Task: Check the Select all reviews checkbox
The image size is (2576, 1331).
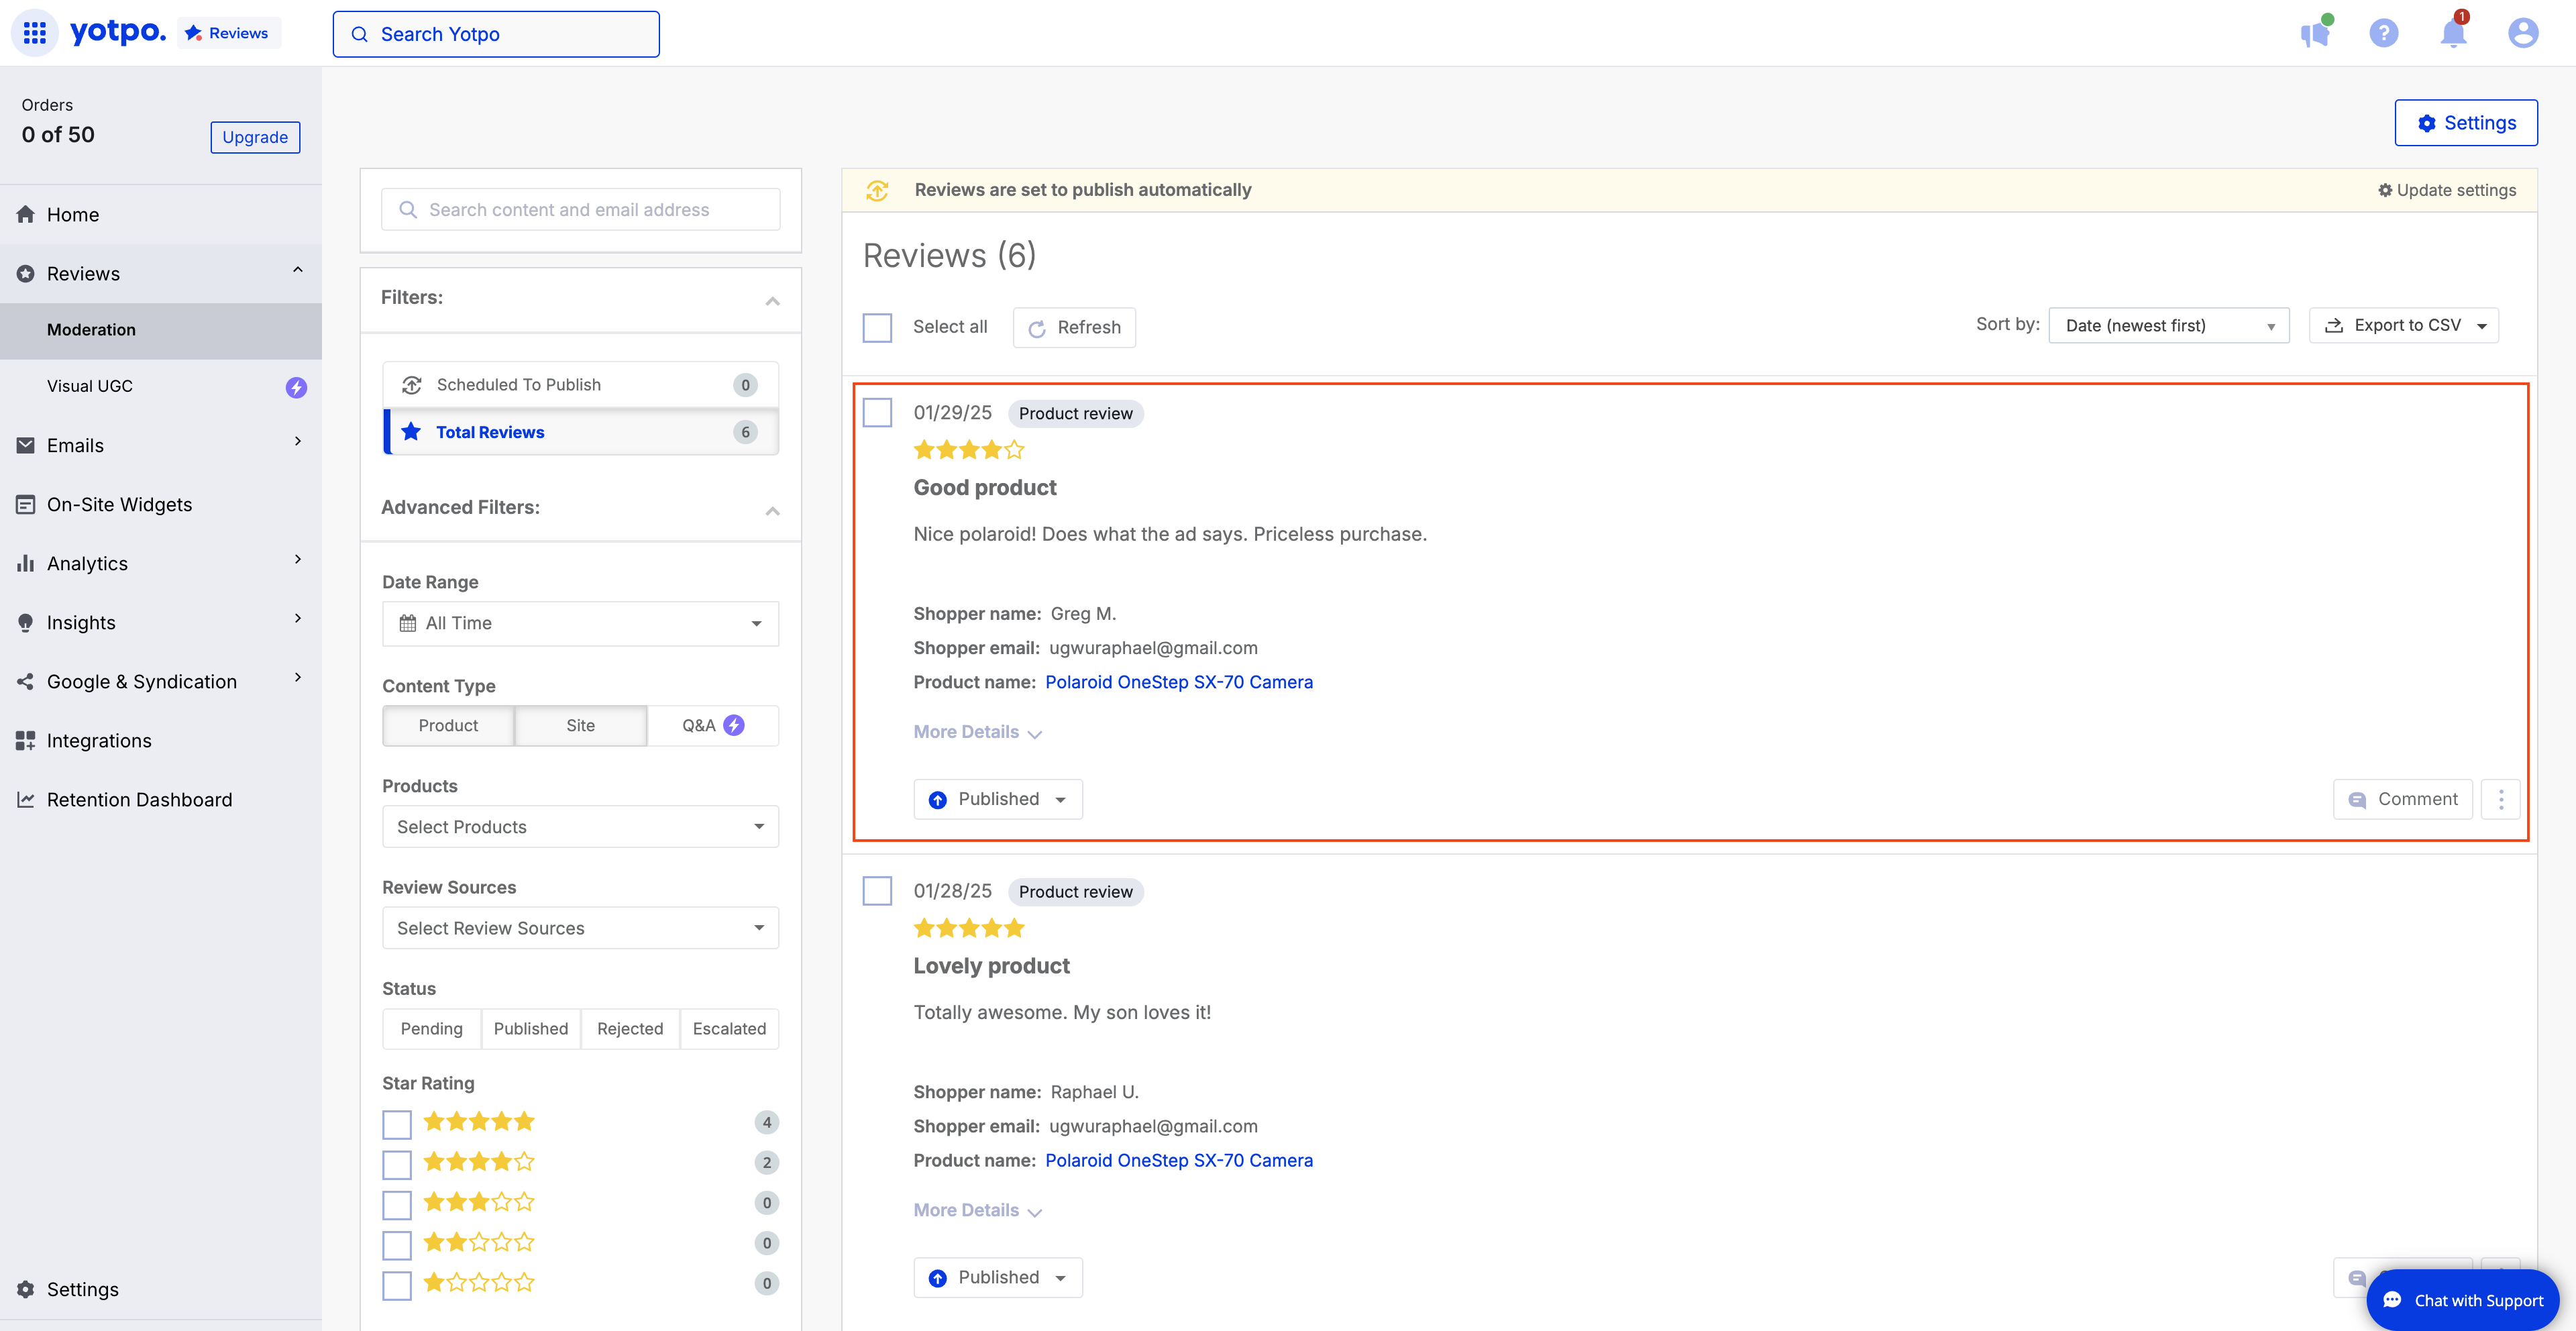Action: click(x=877, y=327)
